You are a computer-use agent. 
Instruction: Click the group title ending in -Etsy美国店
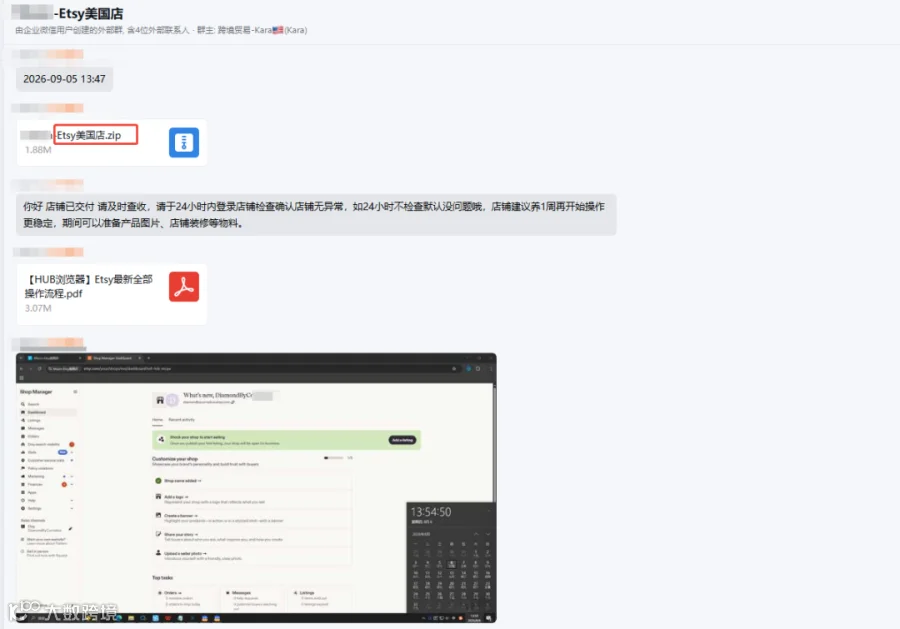(x=67, y=13)
